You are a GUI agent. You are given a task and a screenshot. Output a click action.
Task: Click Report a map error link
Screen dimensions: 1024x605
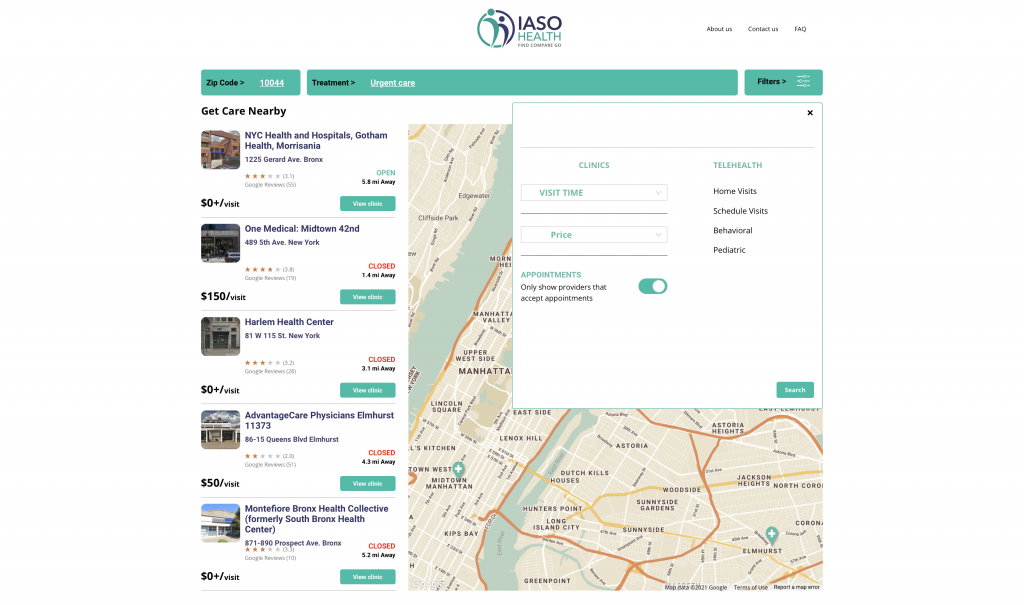[796, 587]
